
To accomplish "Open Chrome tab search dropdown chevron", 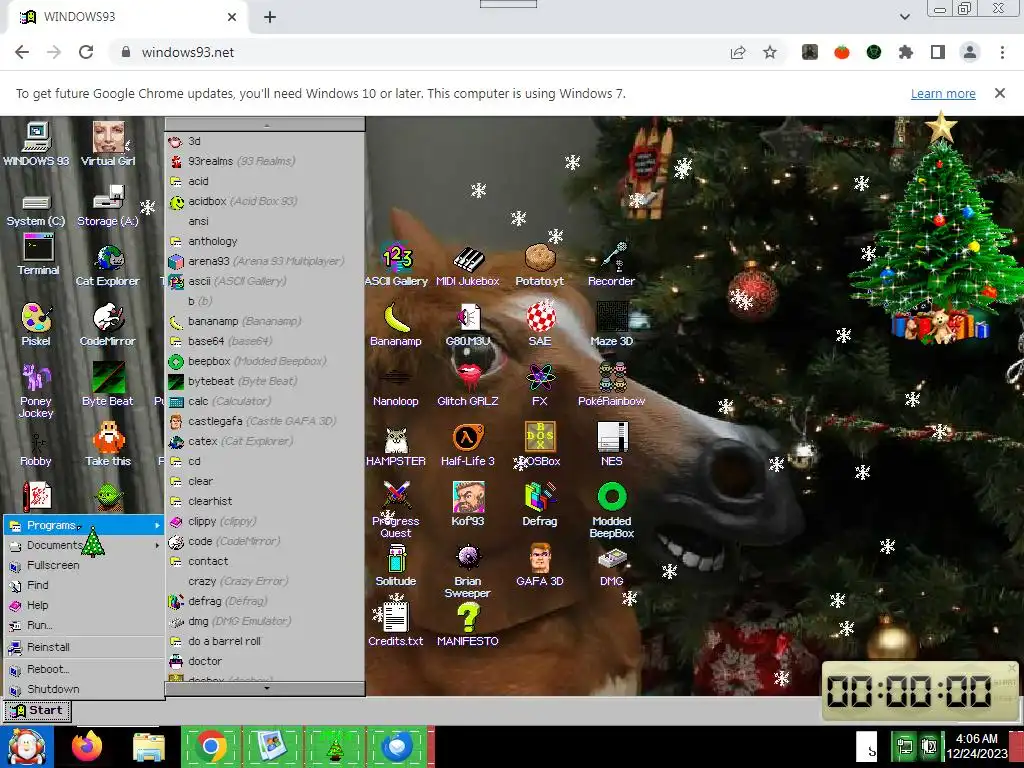I will (904, 17).
